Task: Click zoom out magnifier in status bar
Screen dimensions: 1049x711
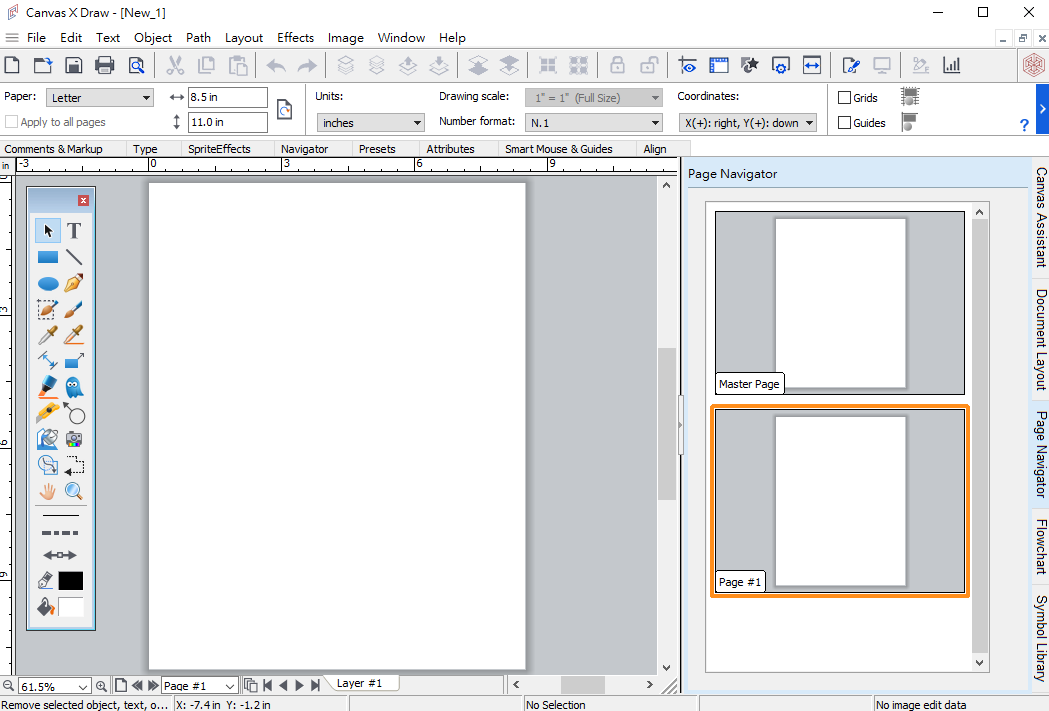Action: click(8, 686)
